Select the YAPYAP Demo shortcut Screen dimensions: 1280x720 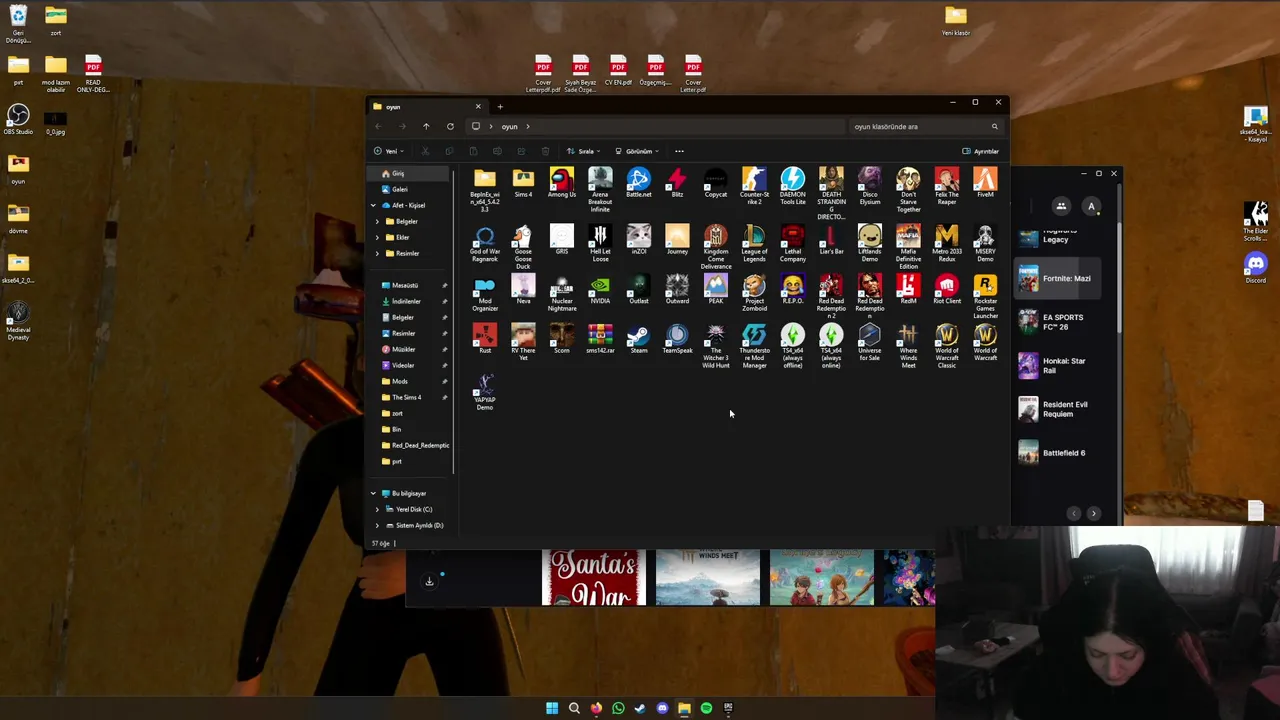(485, 393)
